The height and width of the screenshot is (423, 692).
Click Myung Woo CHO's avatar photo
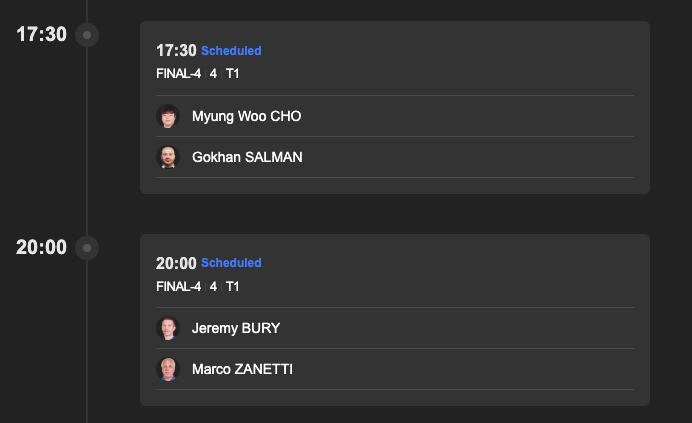coord(168,116)
